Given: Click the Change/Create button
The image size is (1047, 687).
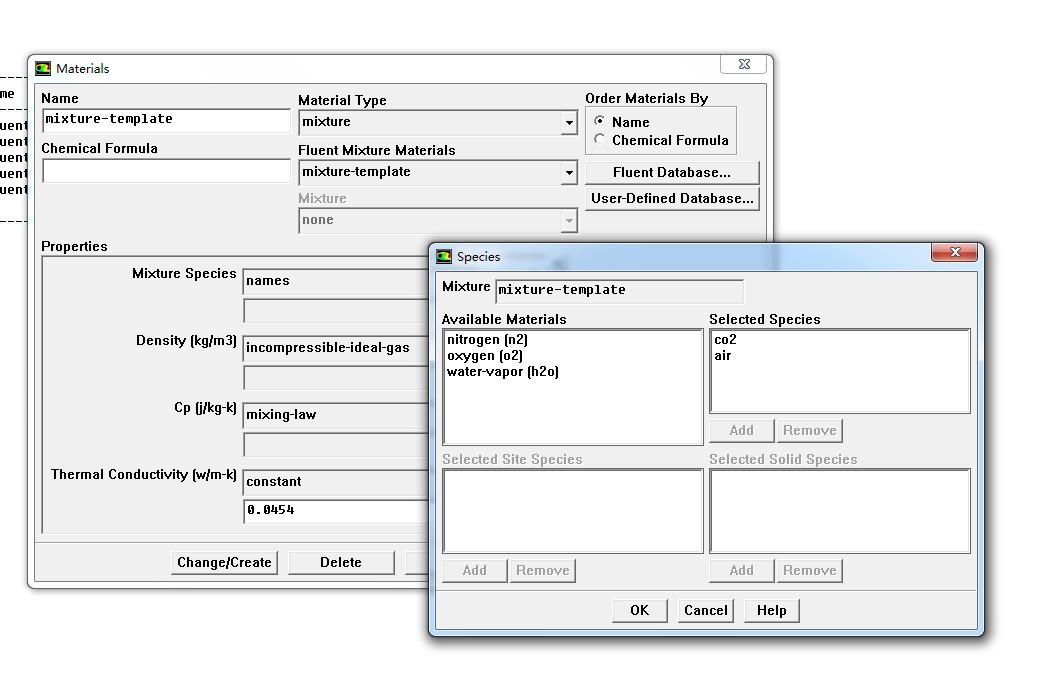Looking at the screenshot, I should point(224,563).
